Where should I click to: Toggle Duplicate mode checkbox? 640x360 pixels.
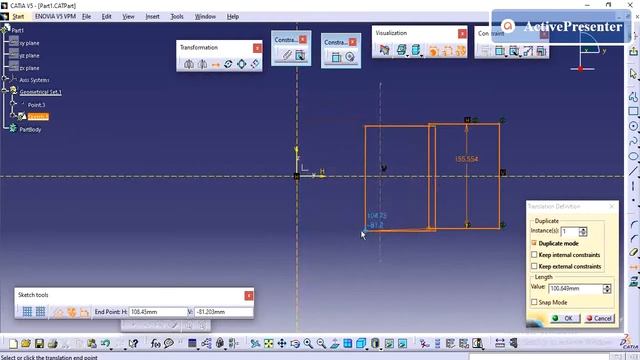[534, 243]
